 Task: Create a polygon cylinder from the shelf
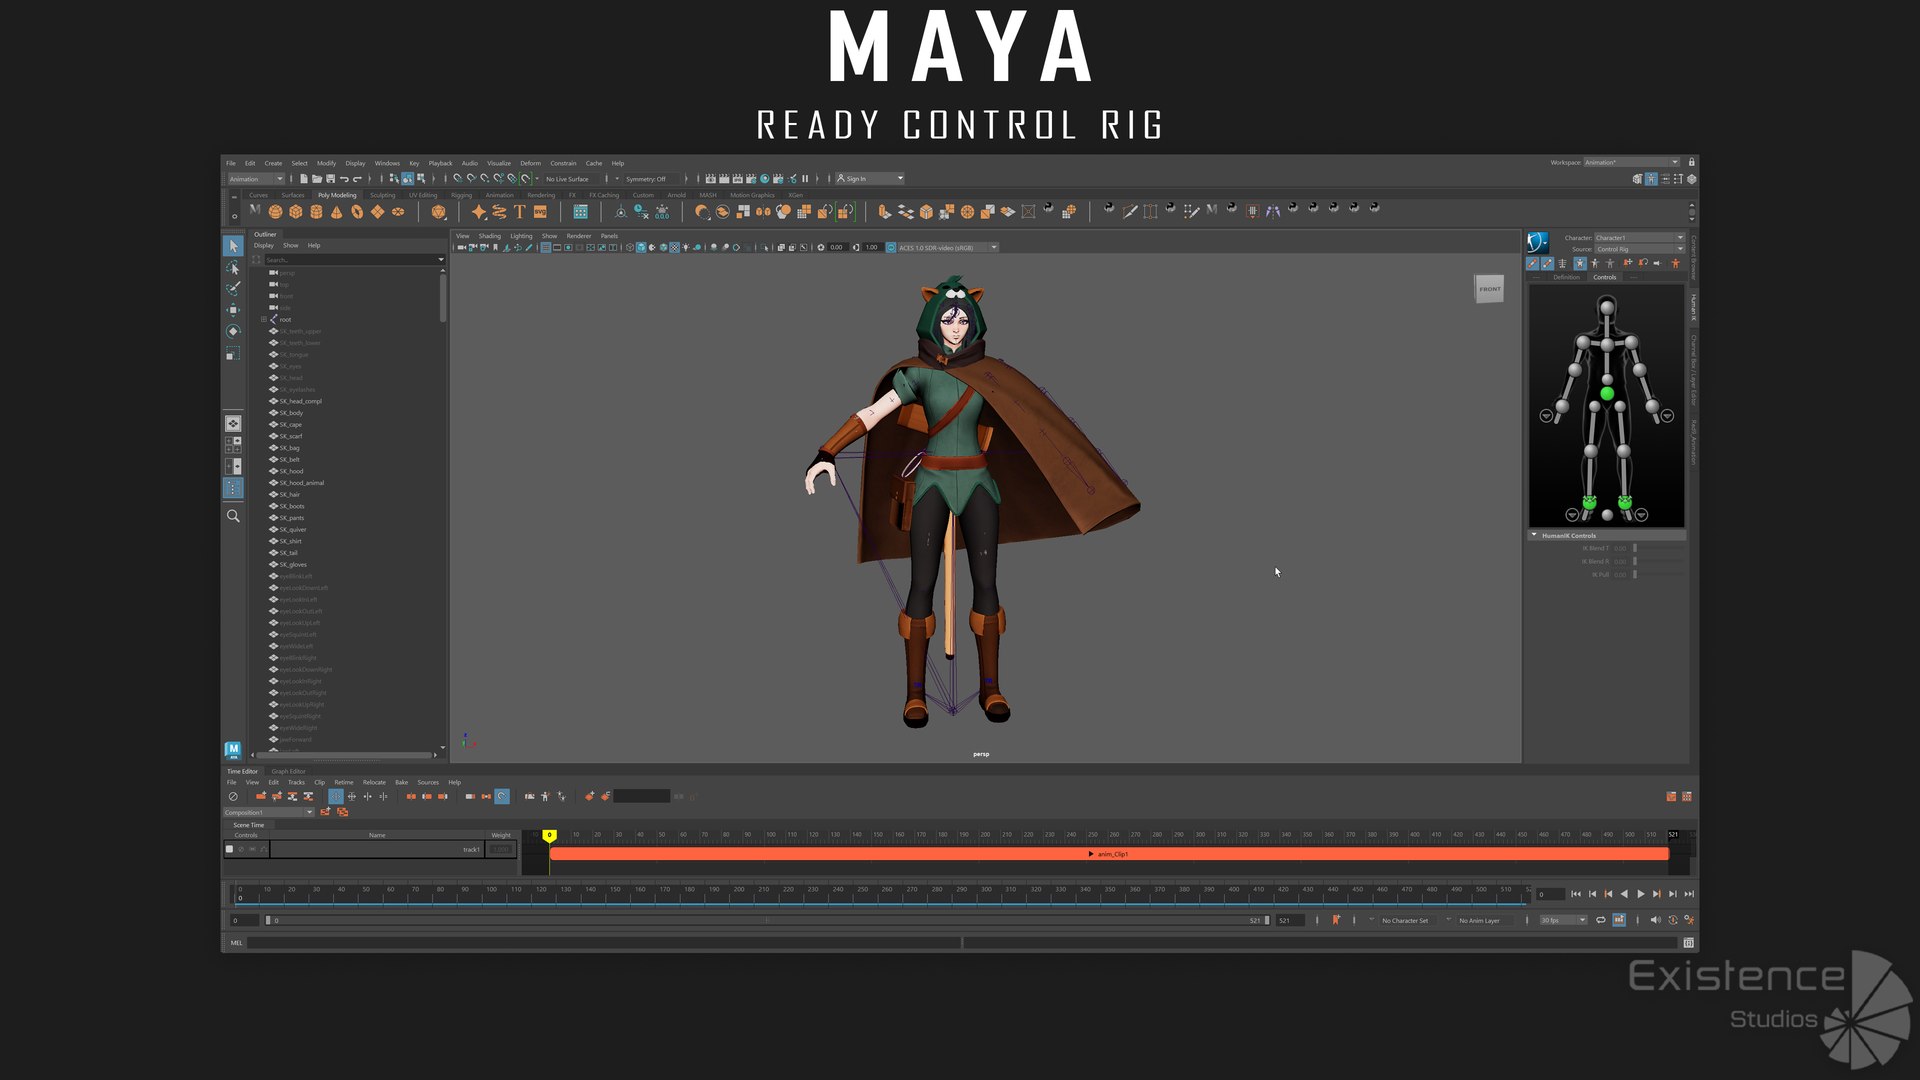(x=316, y=212)
